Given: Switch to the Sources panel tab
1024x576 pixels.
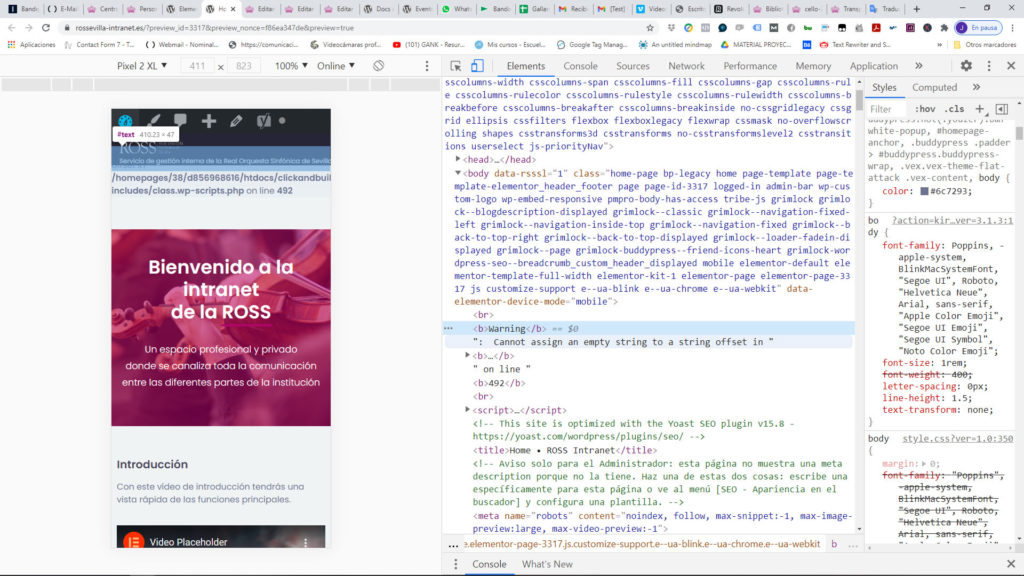Looking at the screenshot, I should coord(633,66).
